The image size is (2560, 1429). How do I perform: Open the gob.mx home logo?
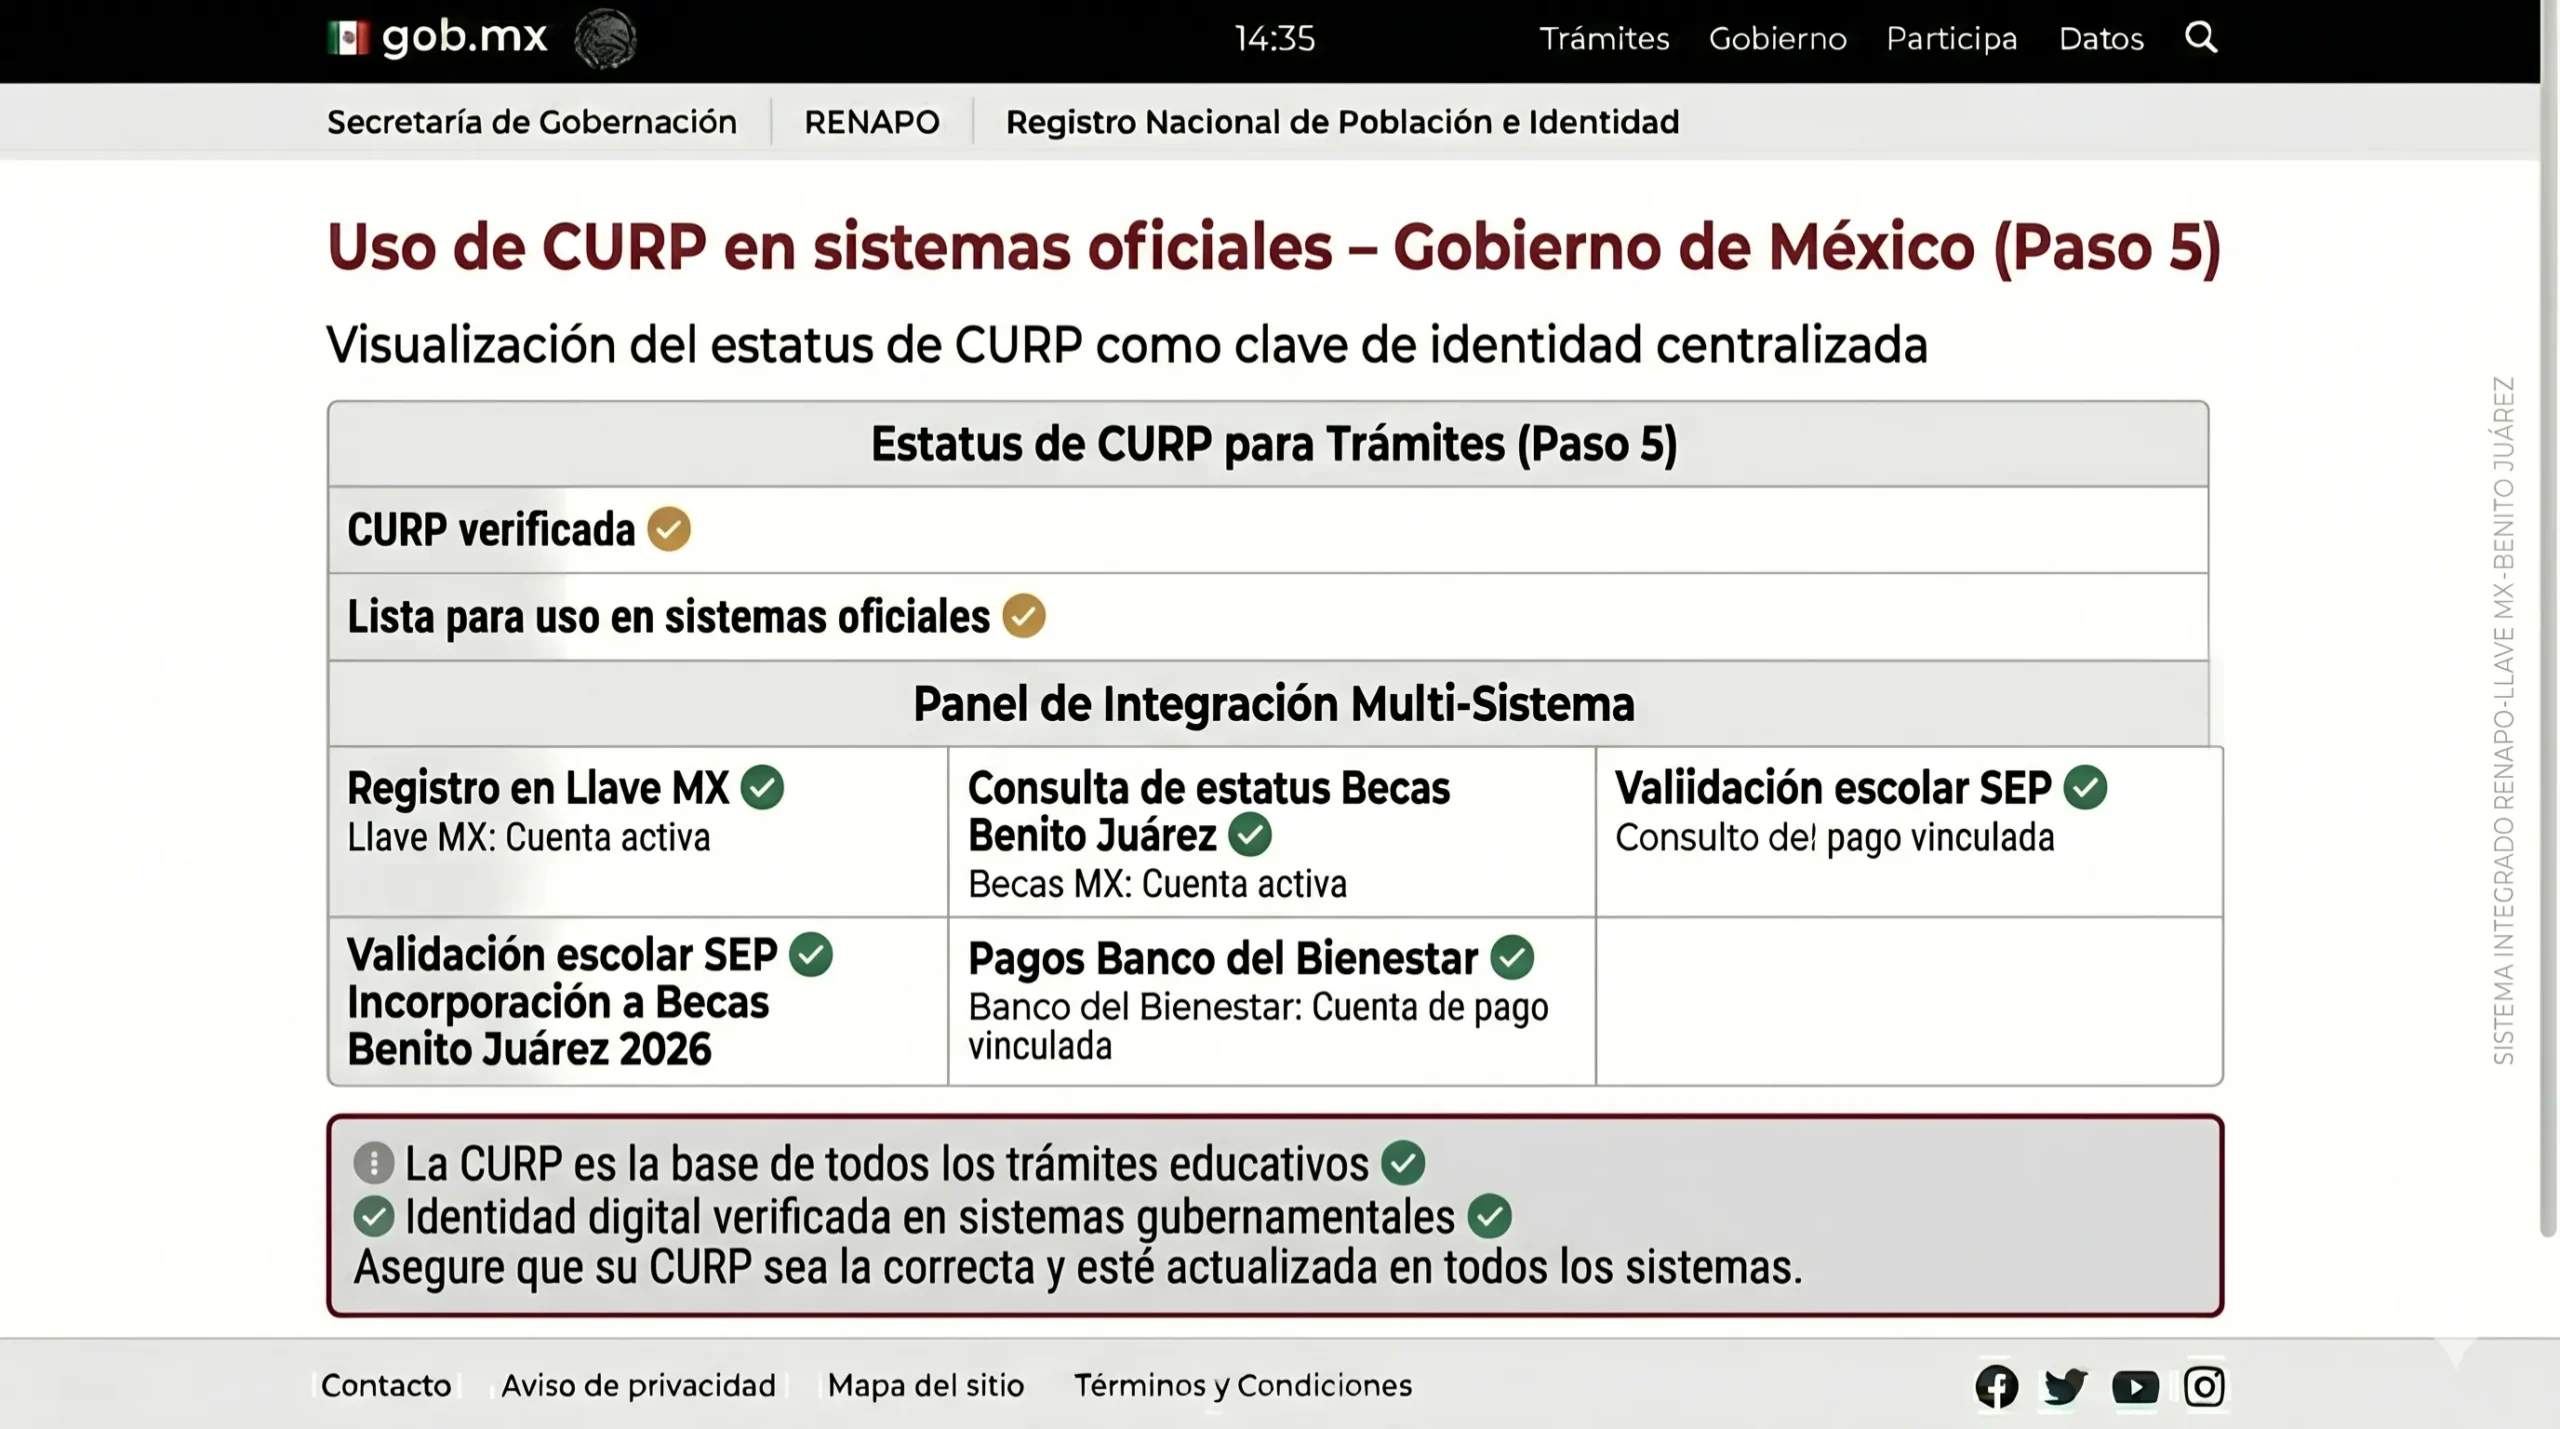tap(437, 38)
